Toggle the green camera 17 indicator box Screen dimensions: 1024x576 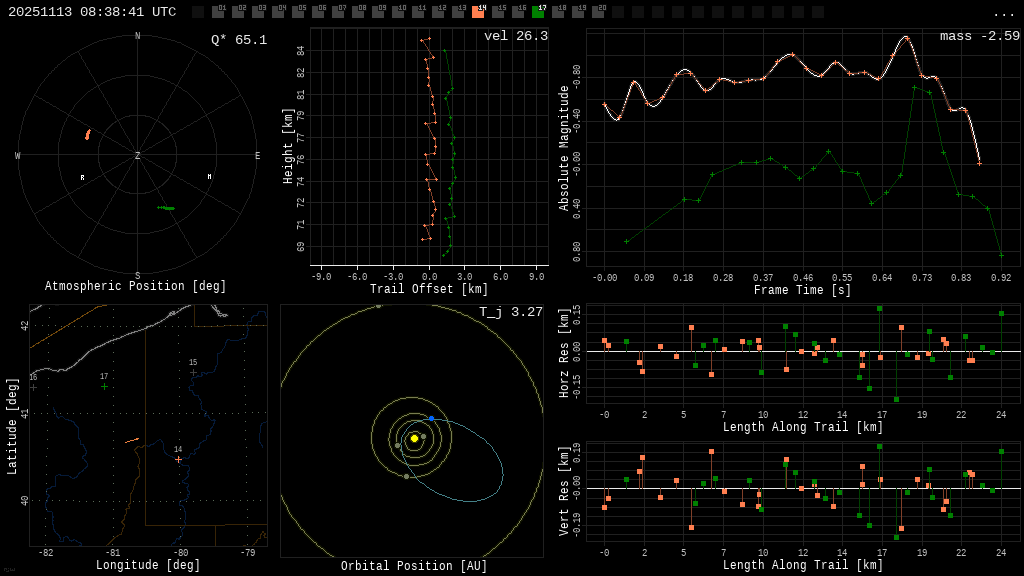[x=538, y=12]
